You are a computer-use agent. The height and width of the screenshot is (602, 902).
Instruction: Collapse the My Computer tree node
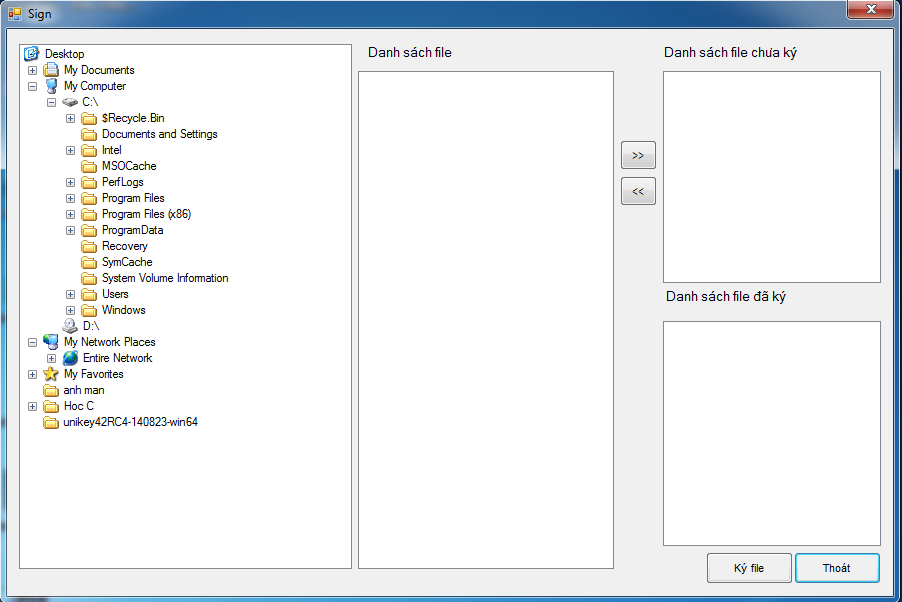pos(32,86)
